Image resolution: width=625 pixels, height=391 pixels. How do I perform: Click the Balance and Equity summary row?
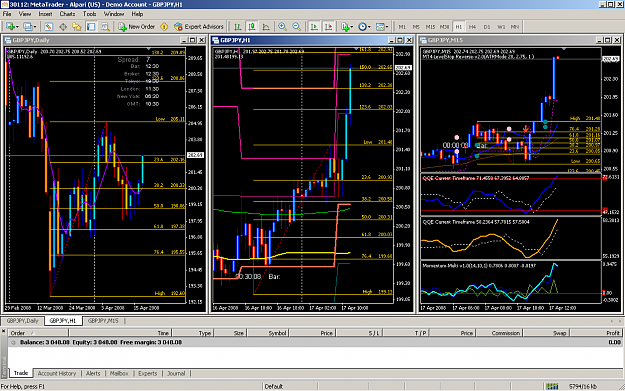point(315,342)
